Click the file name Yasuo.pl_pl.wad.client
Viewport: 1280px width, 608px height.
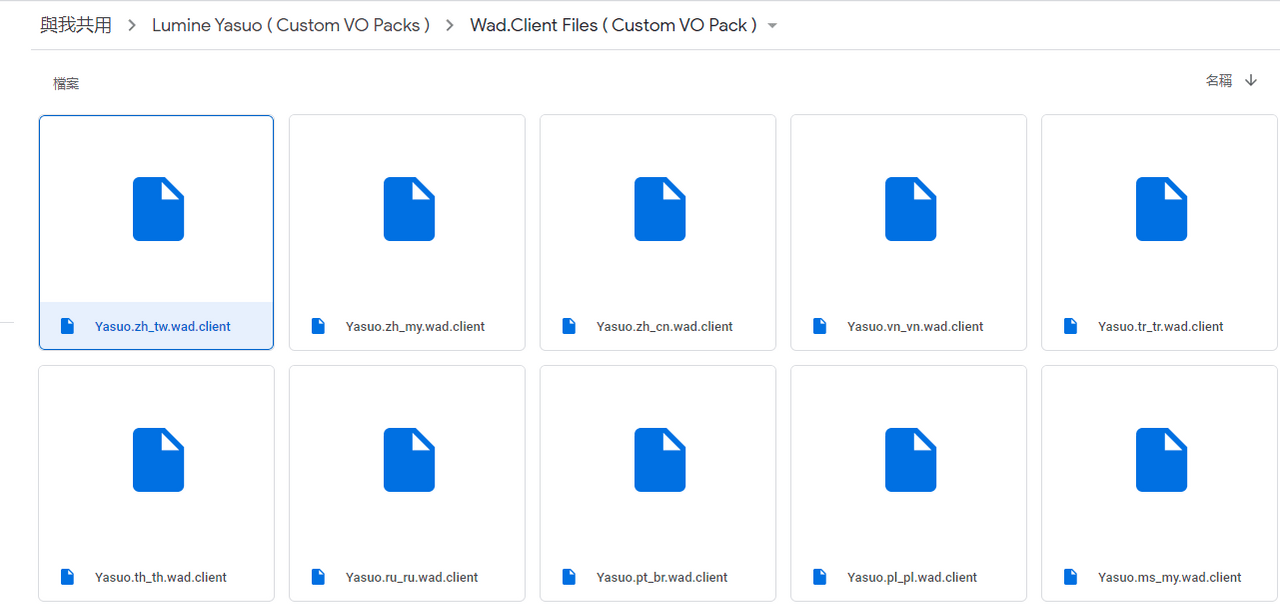pyautogui.click(x=912, y=578)
